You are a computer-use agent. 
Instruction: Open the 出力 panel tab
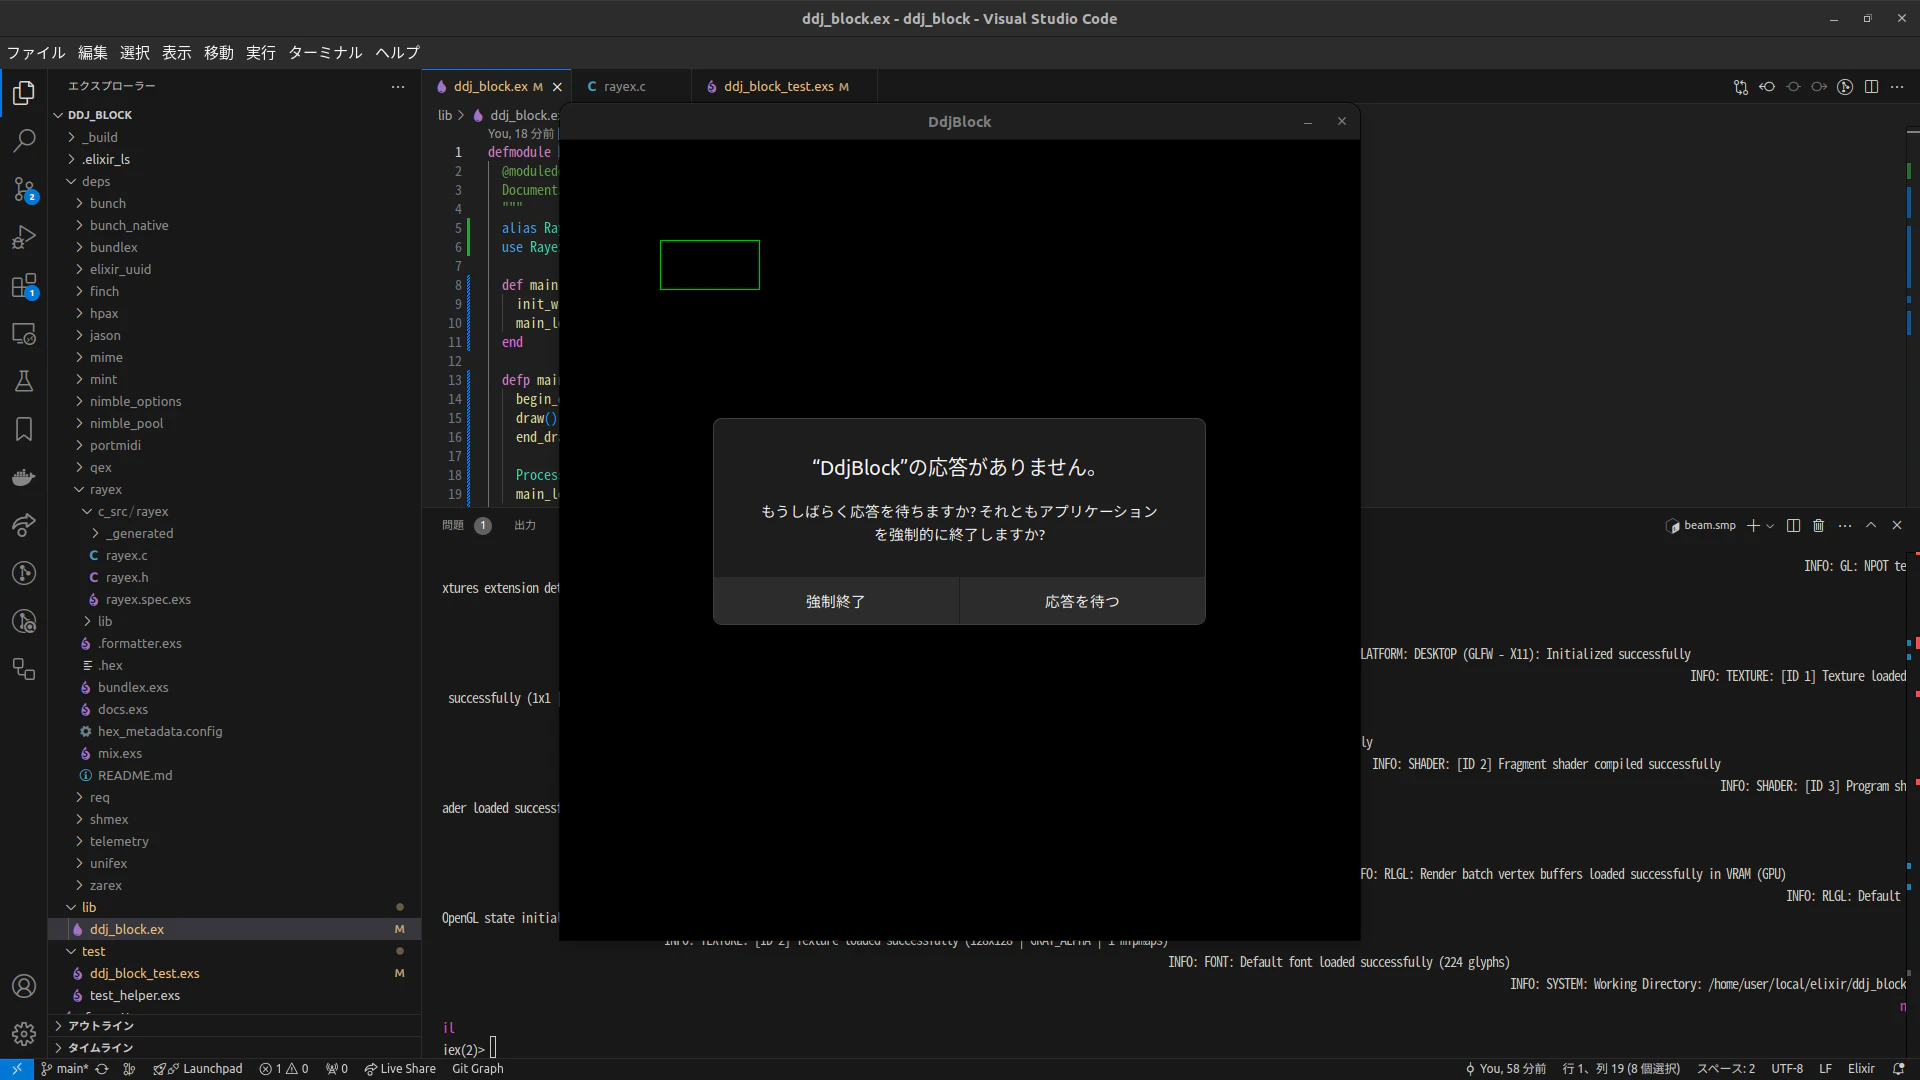525,526
